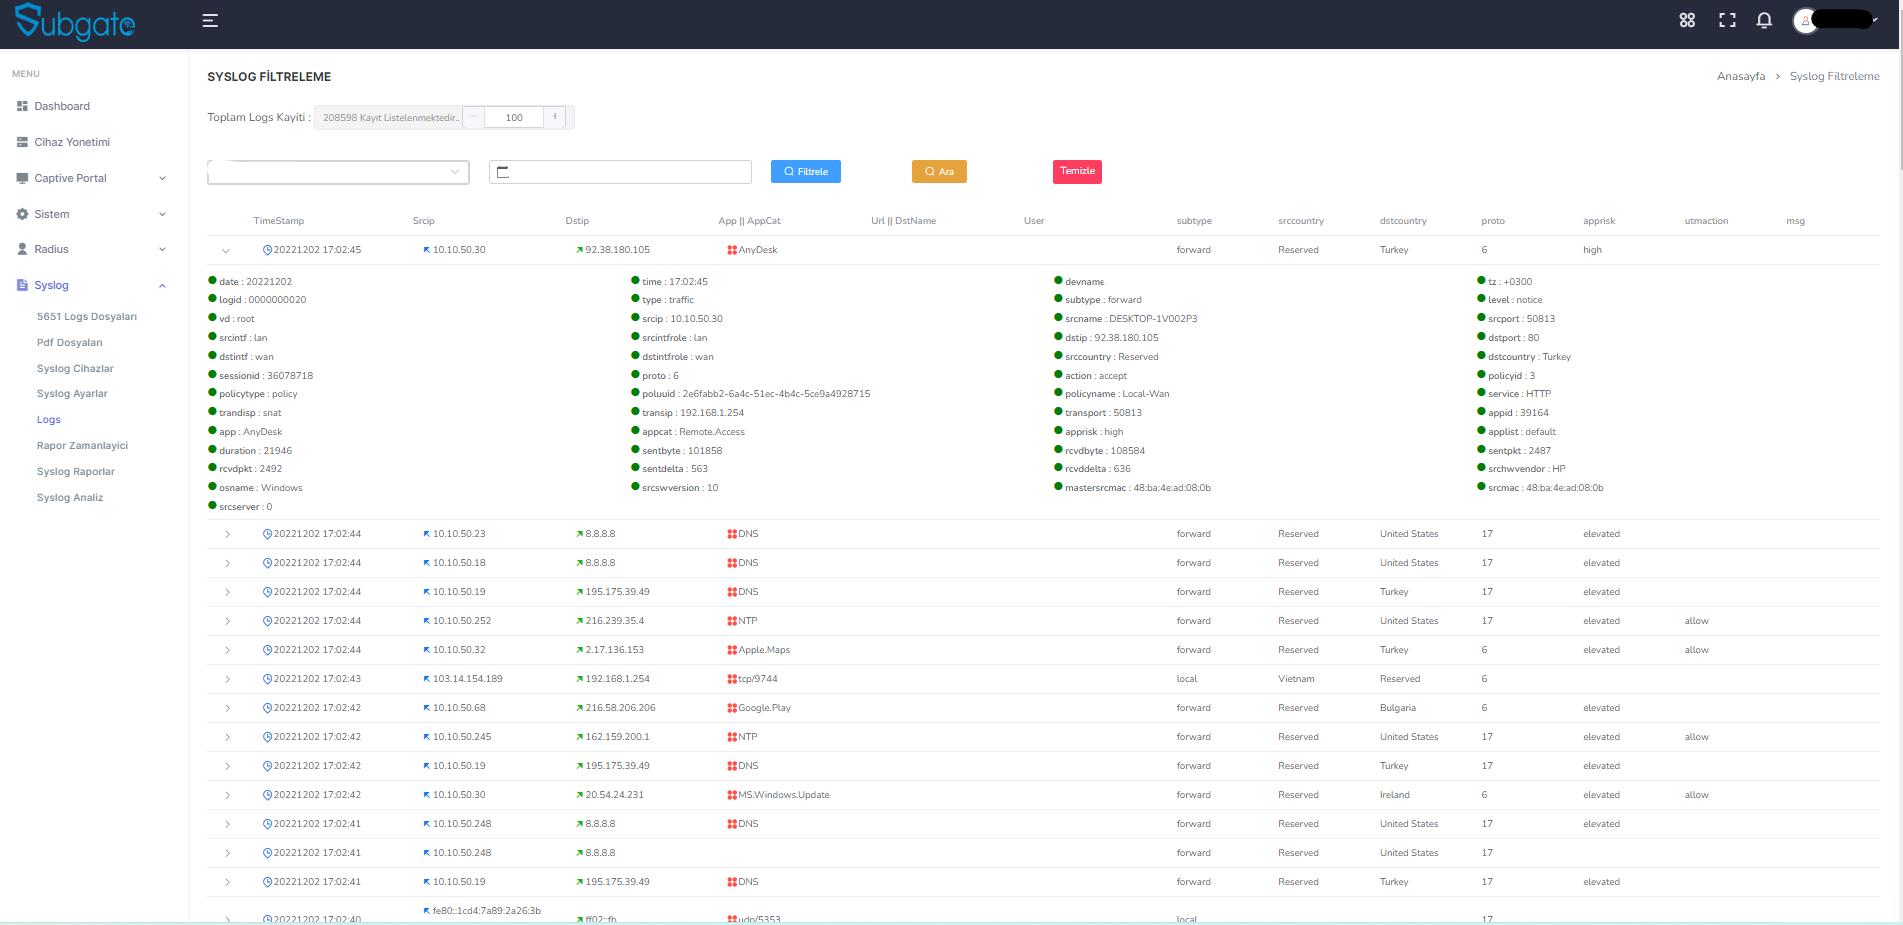This screenshot has height=925, width=1903.
Task: Click the Subgate logo
Action: pos(75,22)
